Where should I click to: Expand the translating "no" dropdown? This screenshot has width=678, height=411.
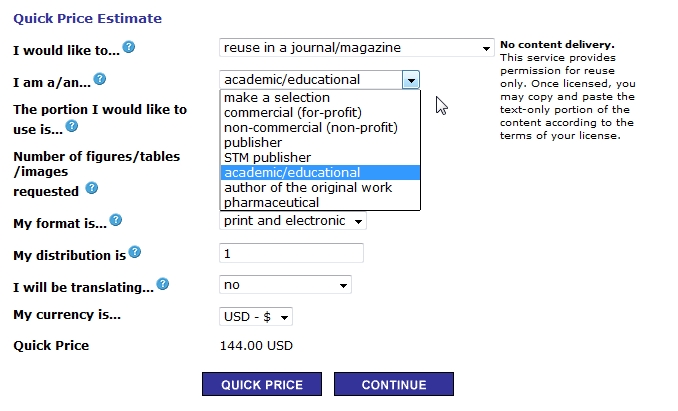coord(285,285)
